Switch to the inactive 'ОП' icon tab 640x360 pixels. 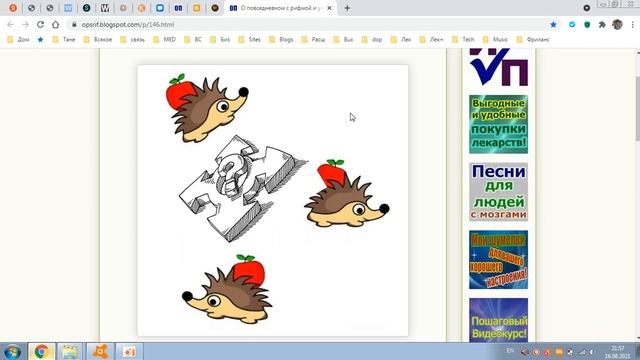pos(178,8)
